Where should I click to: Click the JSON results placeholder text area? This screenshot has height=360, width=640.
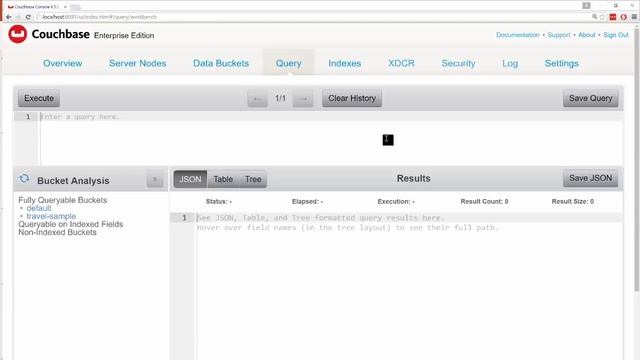(x=409, y=286)
